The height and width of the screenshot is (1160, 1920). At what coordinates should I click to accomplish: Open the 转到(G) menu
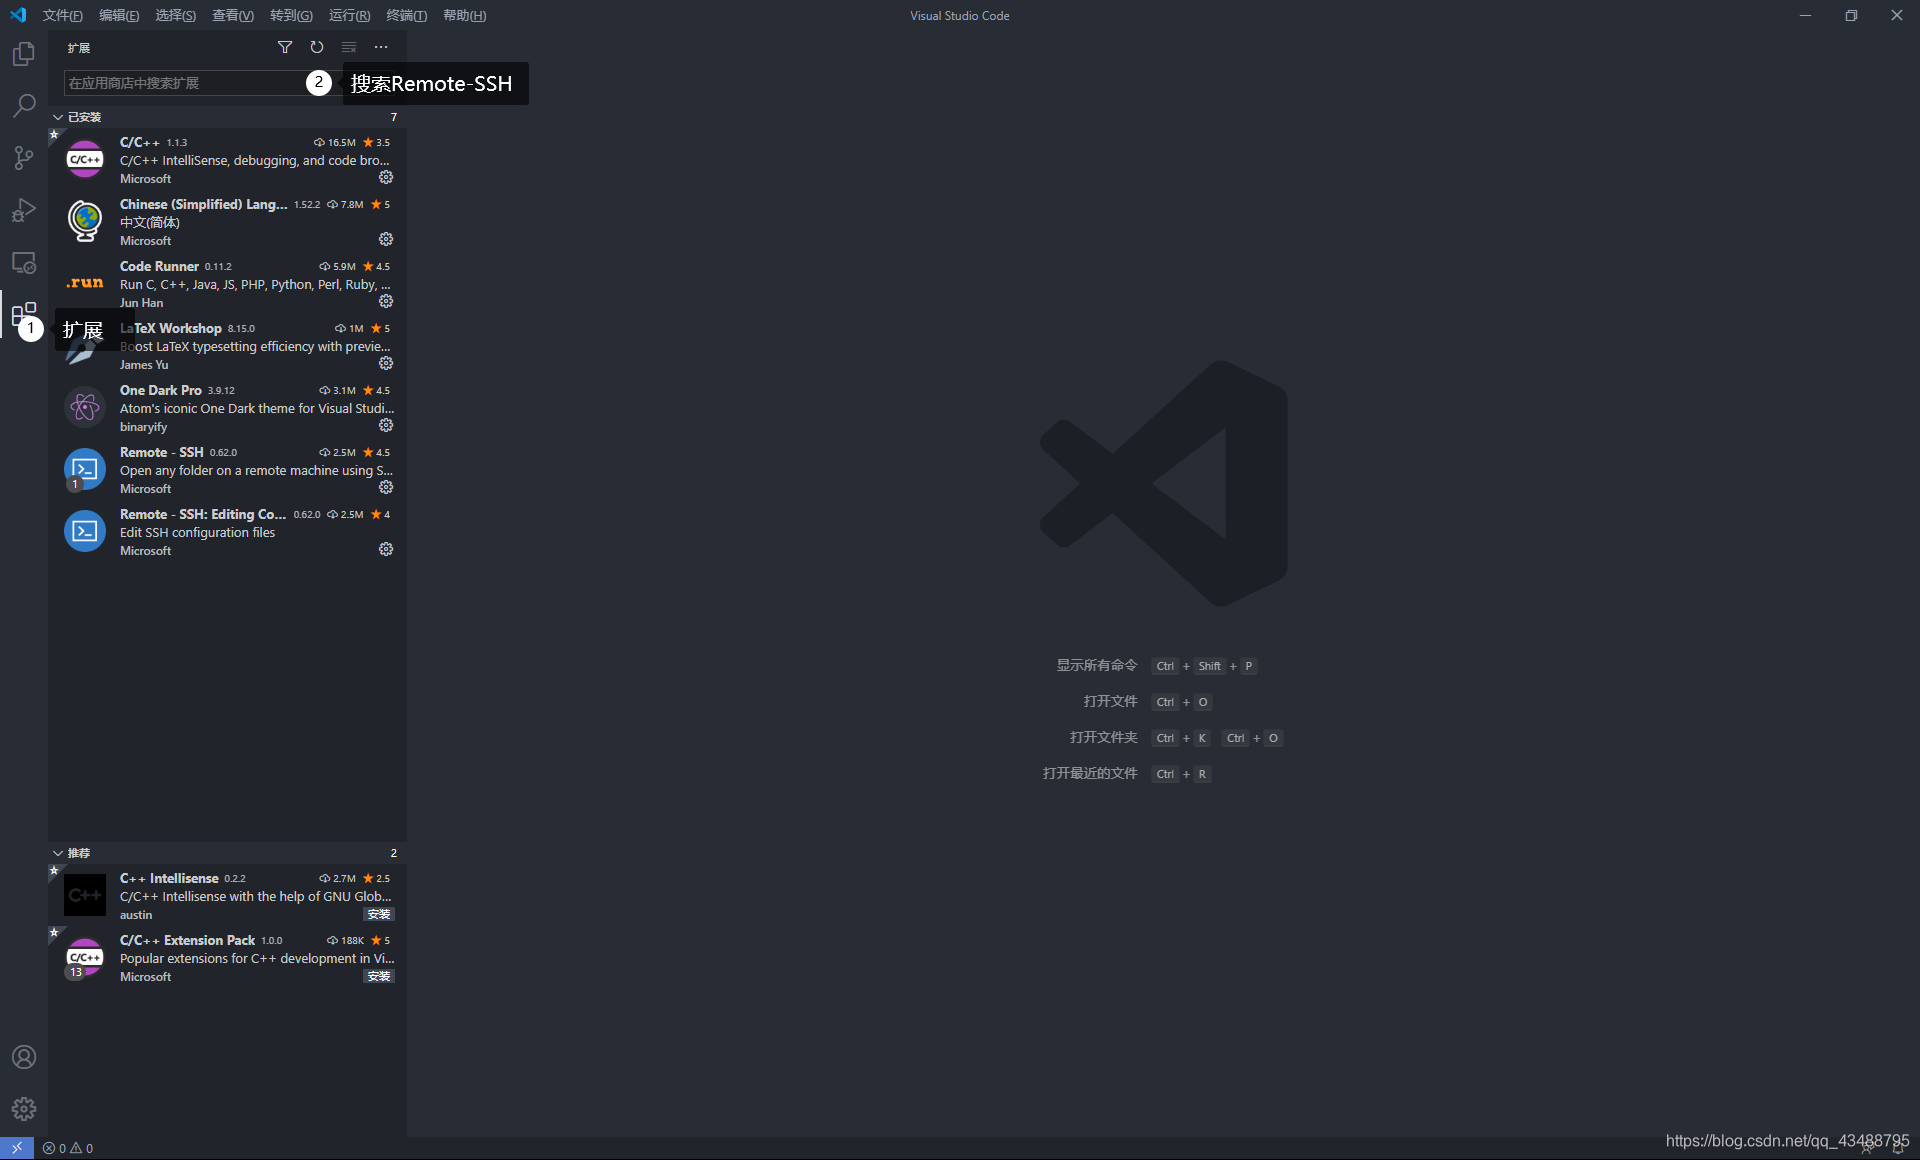(x=291, y=15)
